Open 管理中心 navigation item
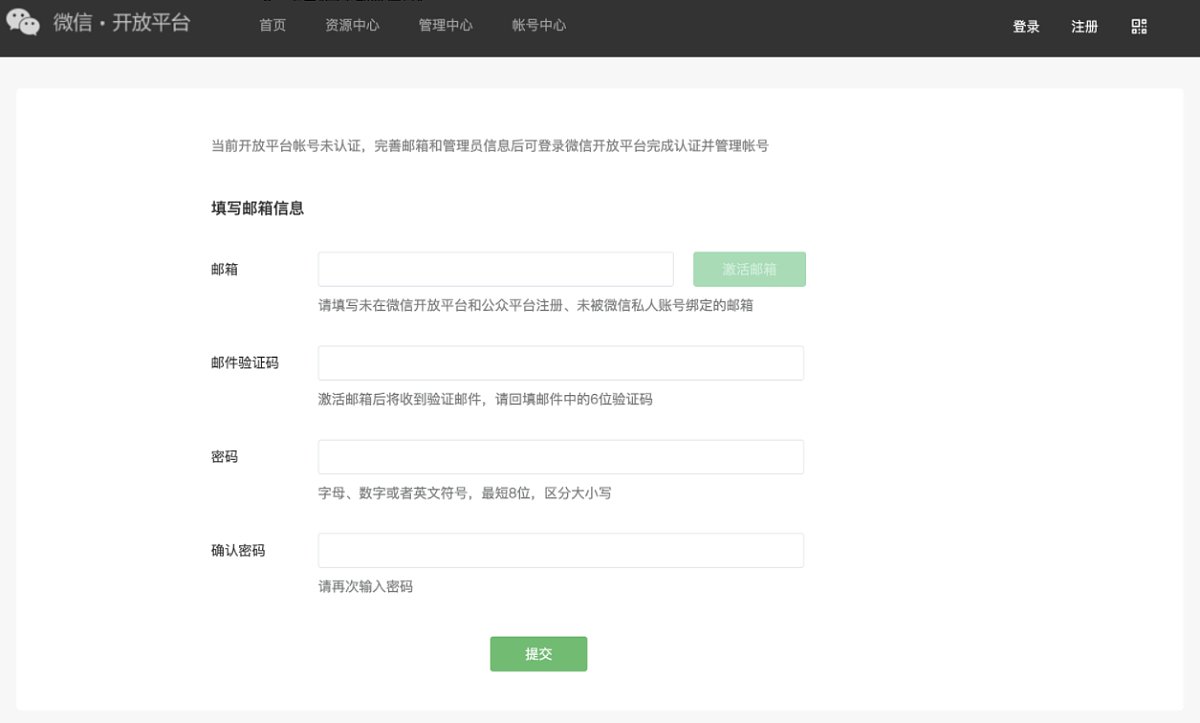The image size is (1200, 723). tap(446, 25)
